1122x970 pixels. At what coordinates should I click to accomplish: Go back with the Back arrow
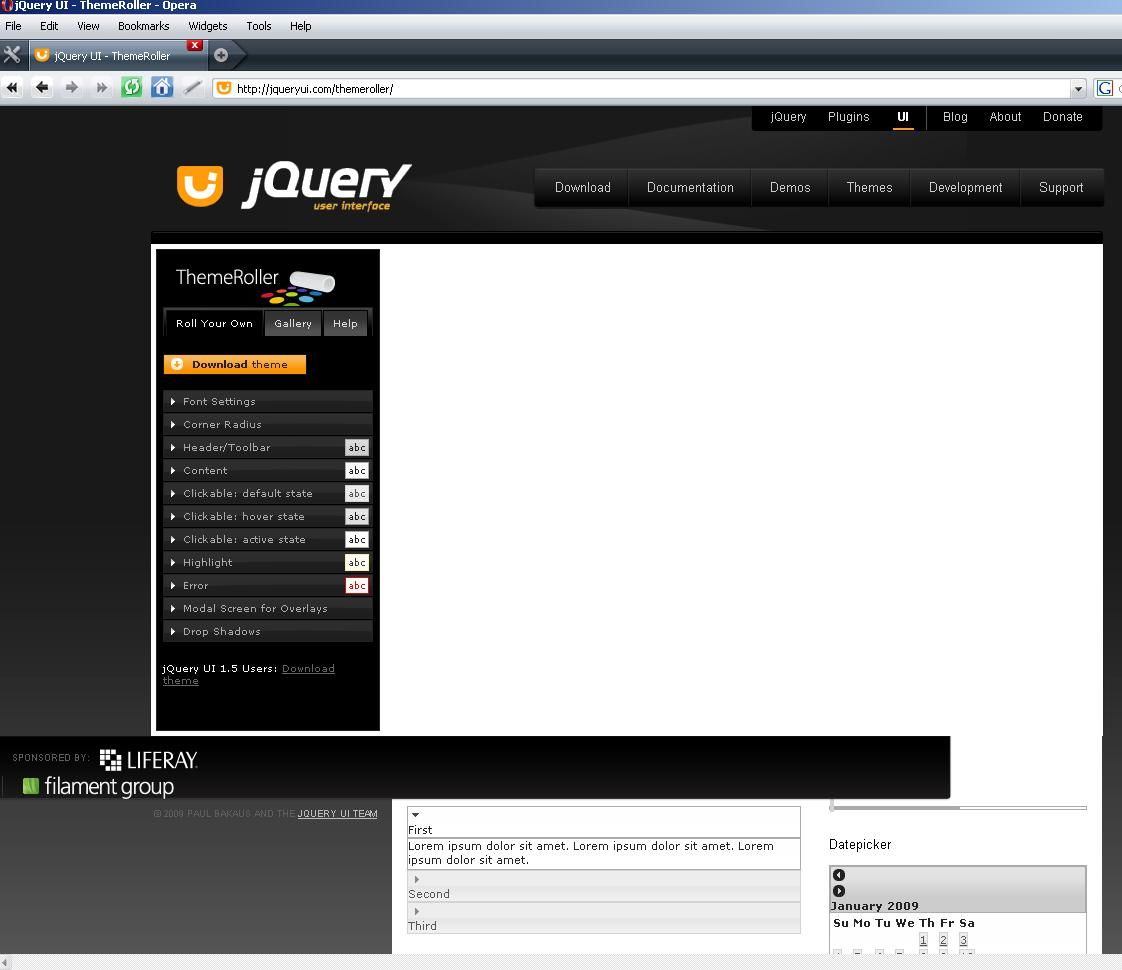coord(42,88)
